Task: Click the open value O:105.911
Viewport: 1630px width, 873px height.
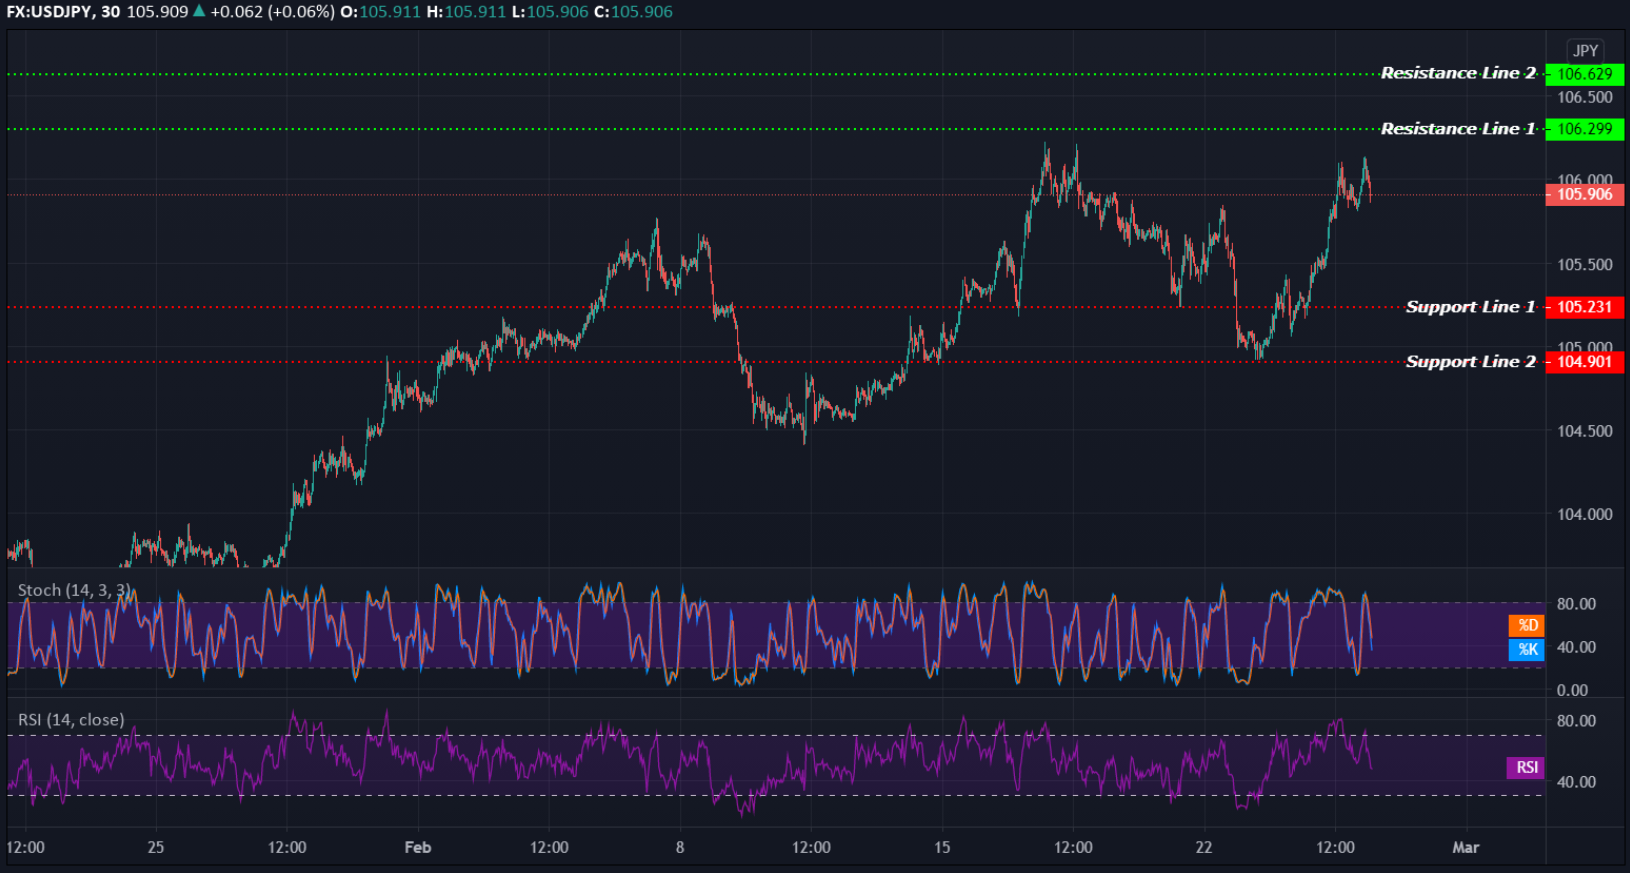Action: click(380, 12)
